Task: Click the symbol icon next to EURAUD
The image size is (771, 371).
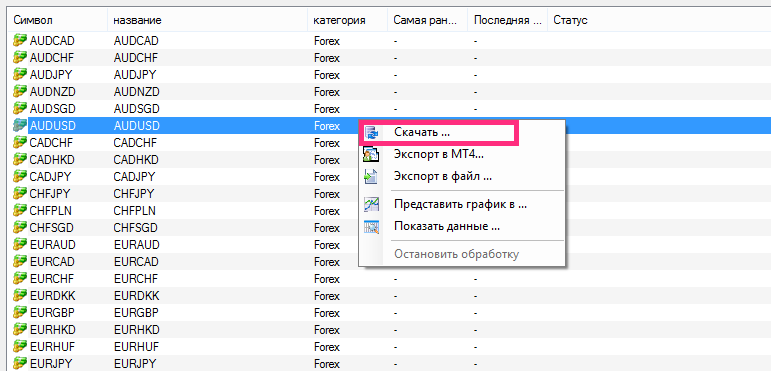Action: coord(20,245)
